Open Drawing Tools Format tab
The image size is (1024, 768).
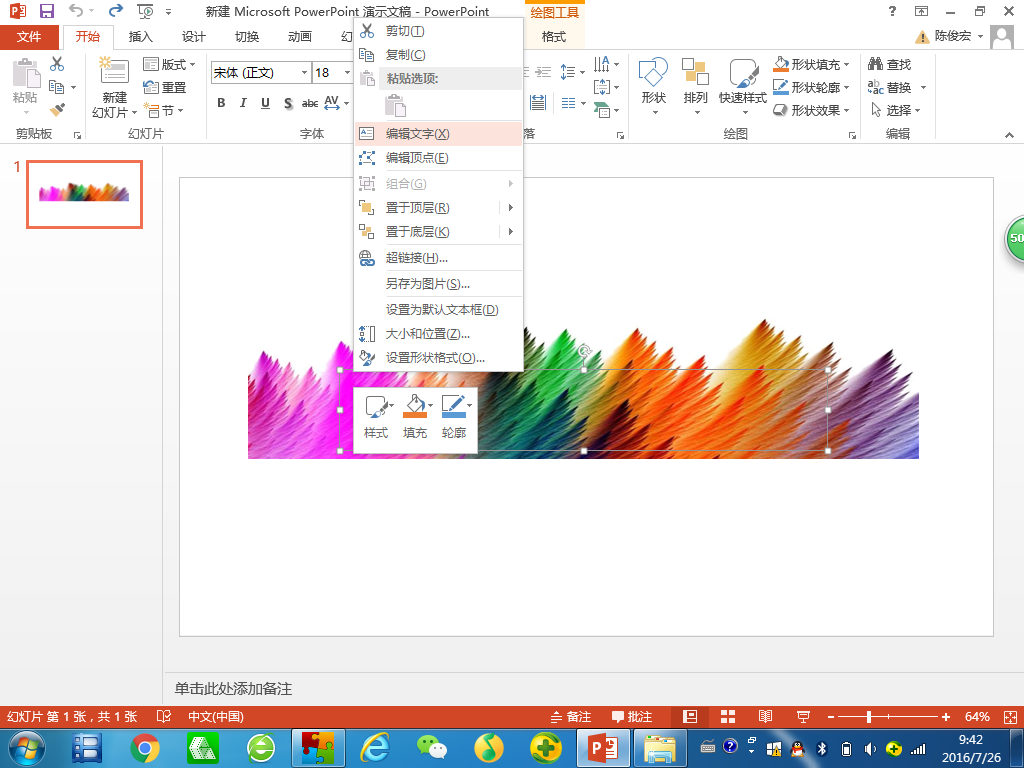pos(554,37)
